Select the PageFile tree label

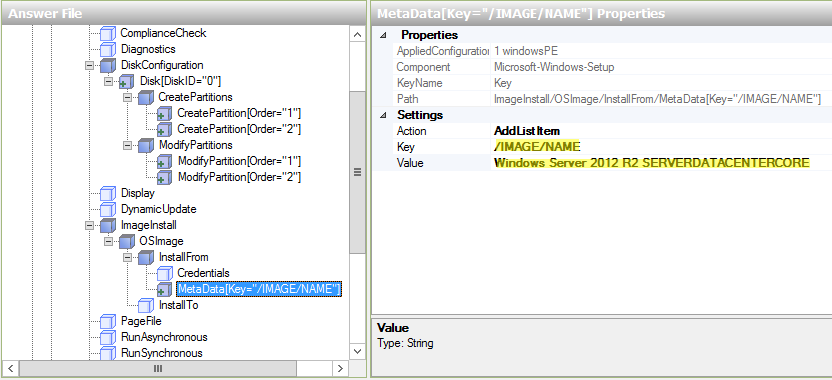point(141,322)
